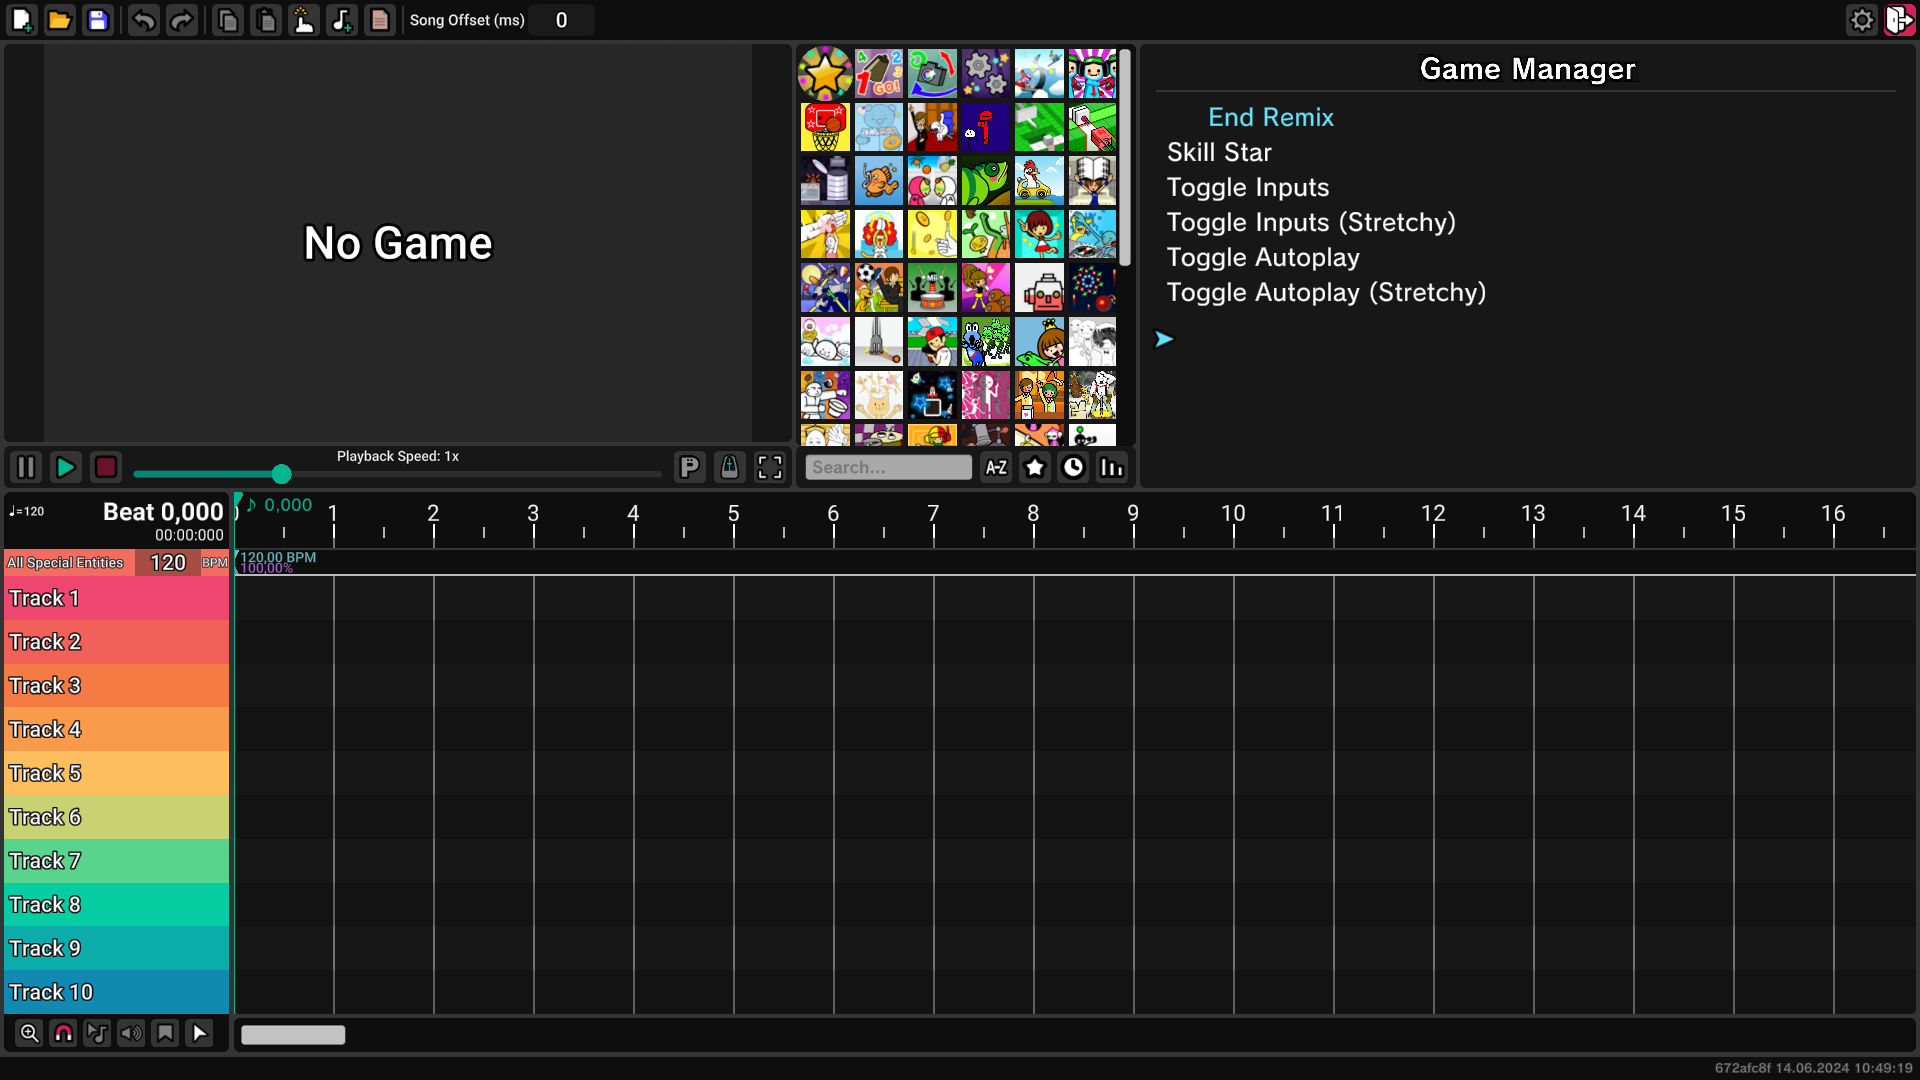
Task: Click the playback speed slider handle
Action: click(x=281, y=474)
